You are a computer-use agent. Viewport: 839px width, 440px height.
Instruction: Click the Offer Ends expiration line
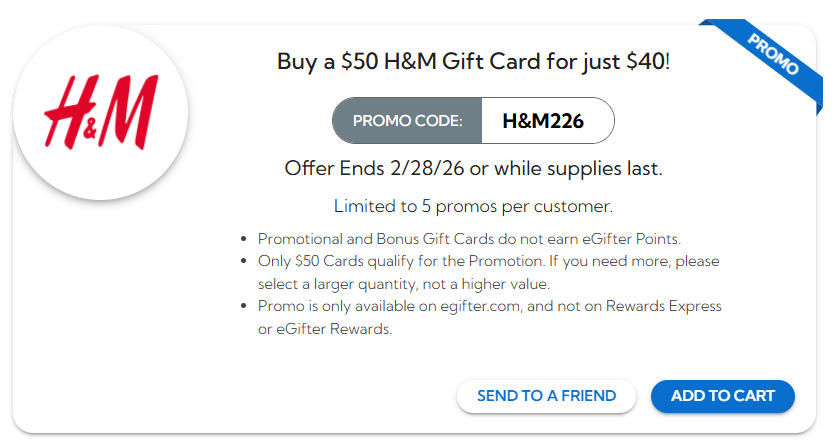click(x=473, y=167)
